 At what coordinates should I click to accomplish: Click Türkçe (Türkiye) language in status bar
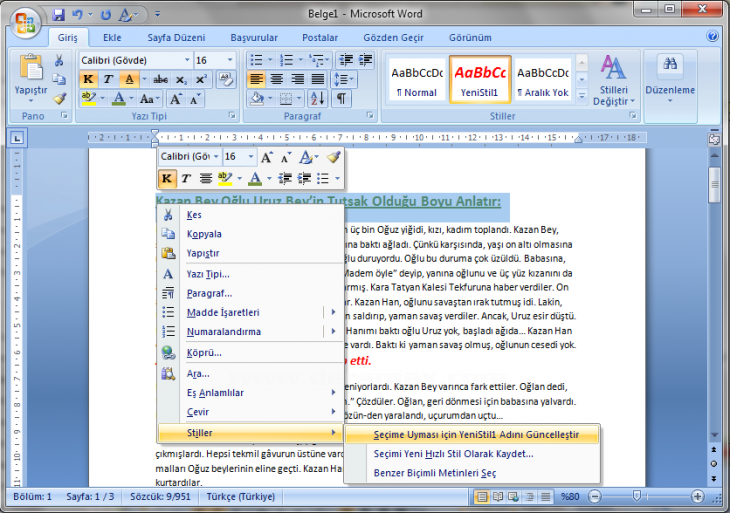click(x=241, y=497)
